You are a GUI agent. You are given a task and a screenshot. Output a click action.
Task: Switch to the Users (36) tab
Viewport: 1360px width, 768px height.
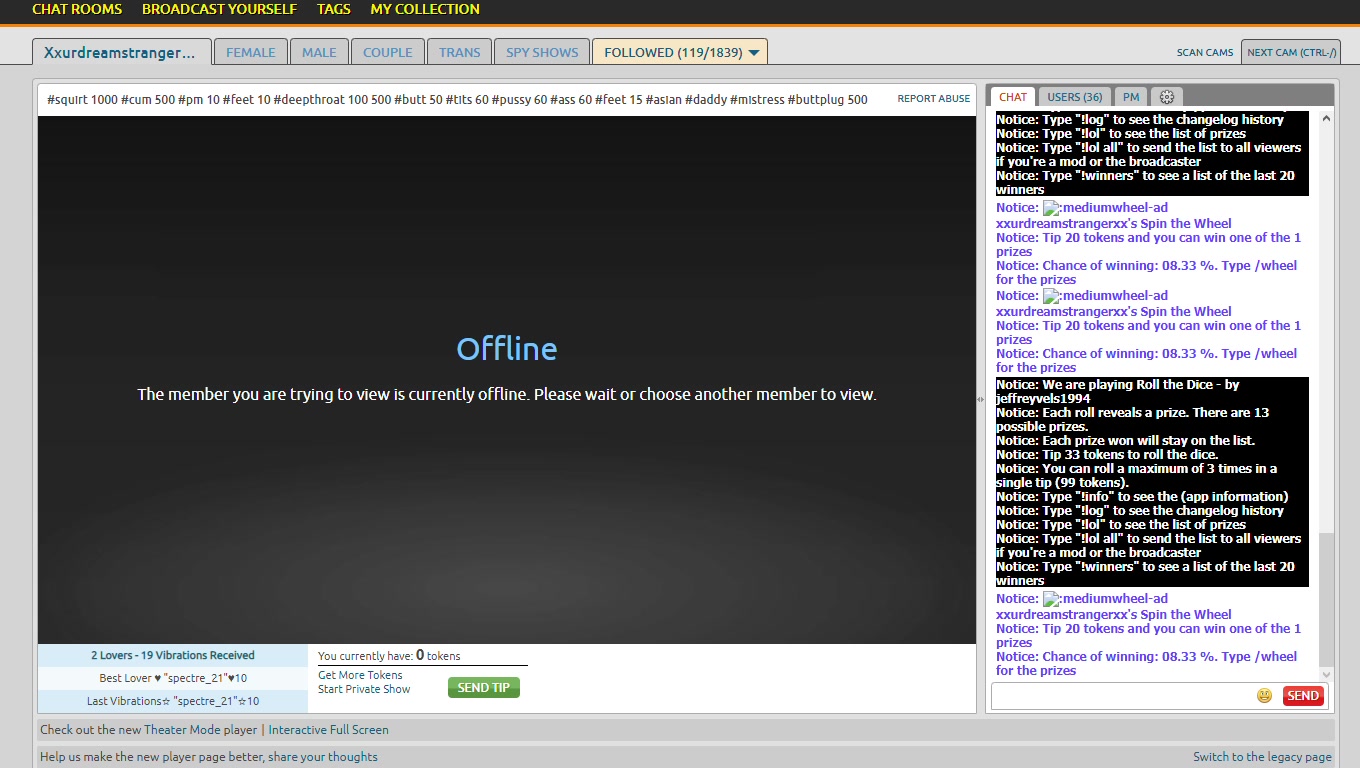coord(1074,97)
